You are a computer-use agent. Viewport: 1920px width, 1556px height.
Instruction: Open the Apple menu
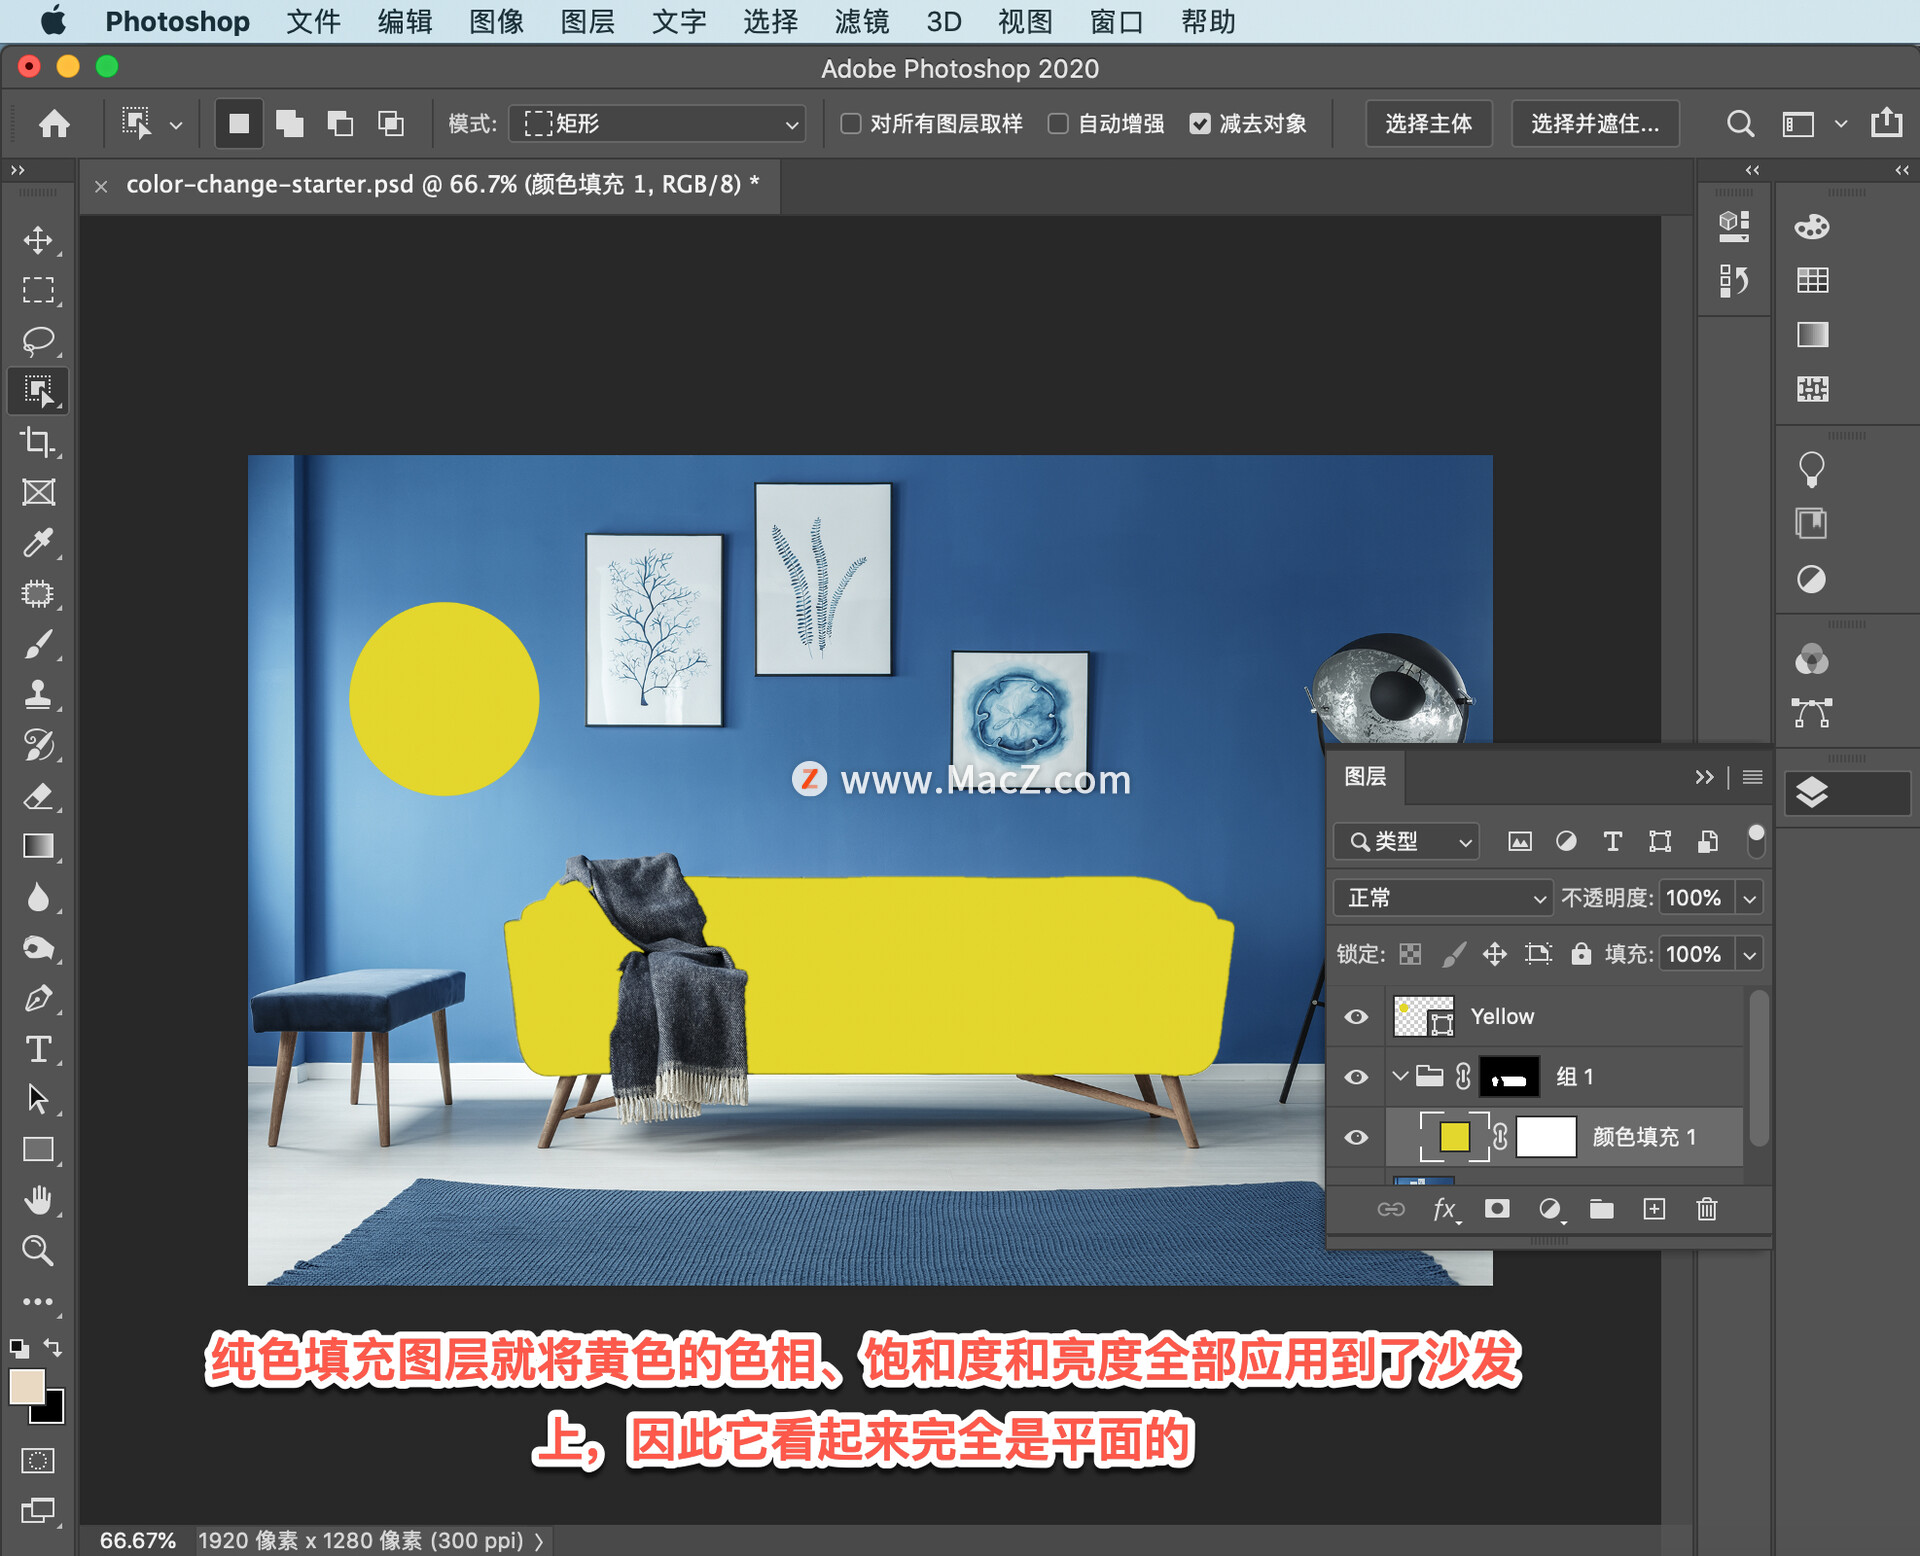tap(53, 20)
